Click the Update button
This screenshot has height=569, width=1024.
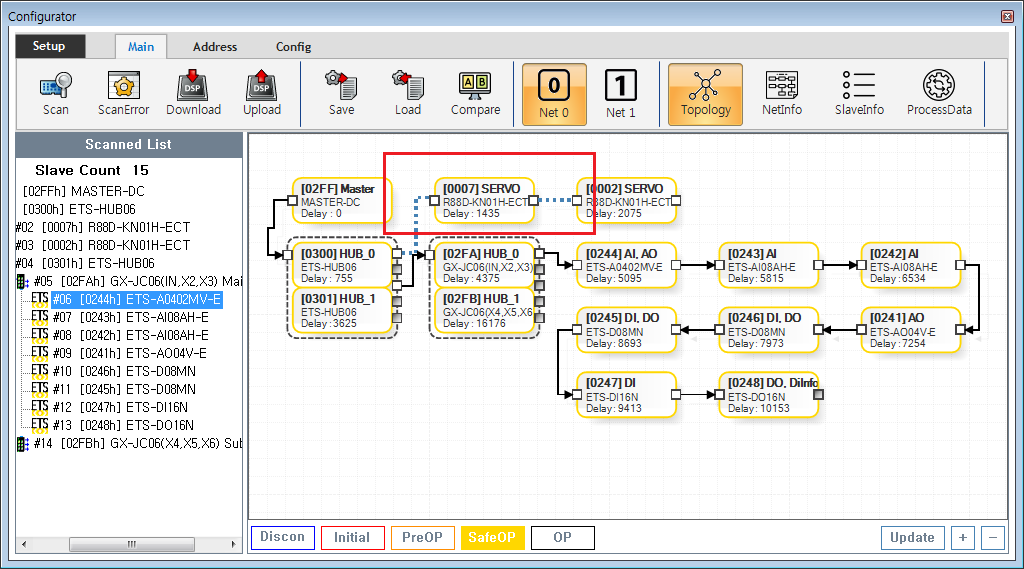pyautogui.click(x=912, y=538)
